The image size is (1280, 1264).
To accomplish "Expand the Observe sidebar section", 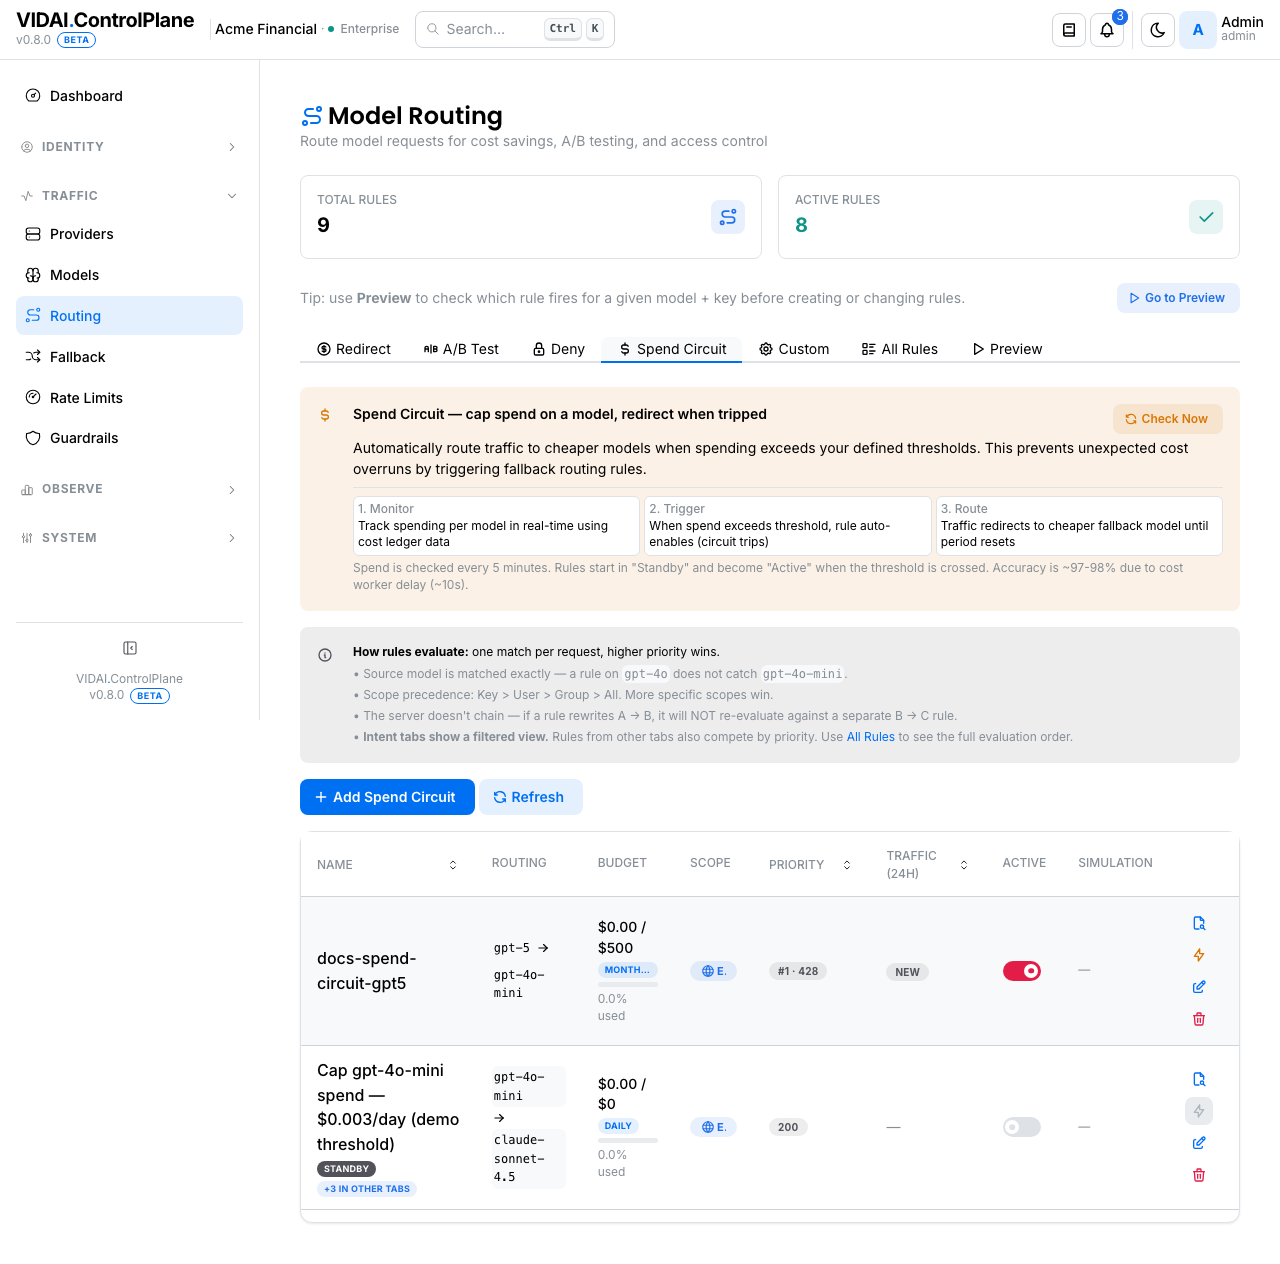I will tap(130, 489).
